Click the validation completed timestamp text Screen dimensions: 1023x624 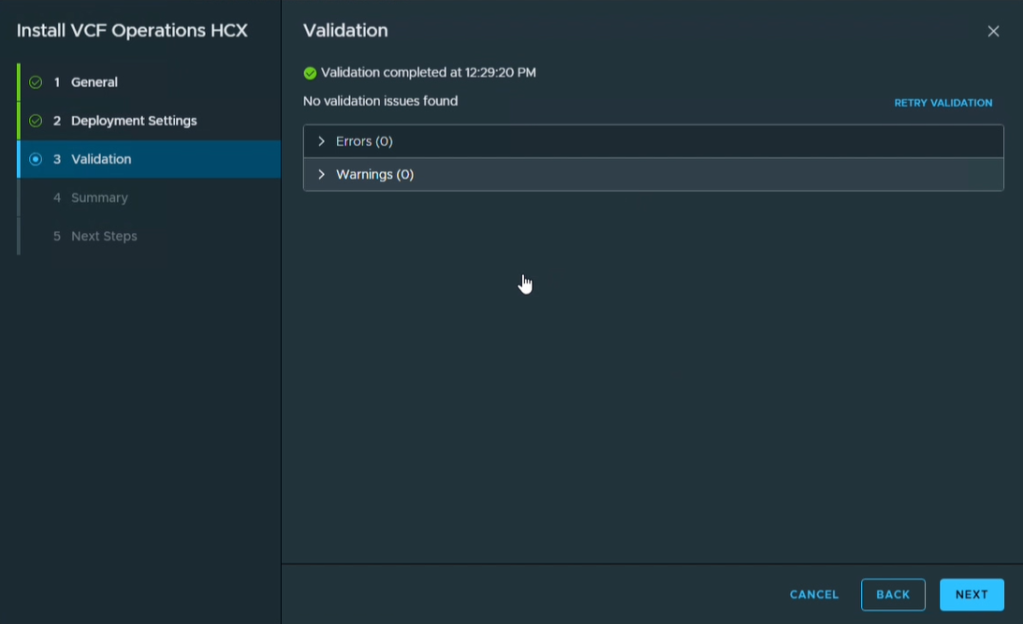[429, 72]
